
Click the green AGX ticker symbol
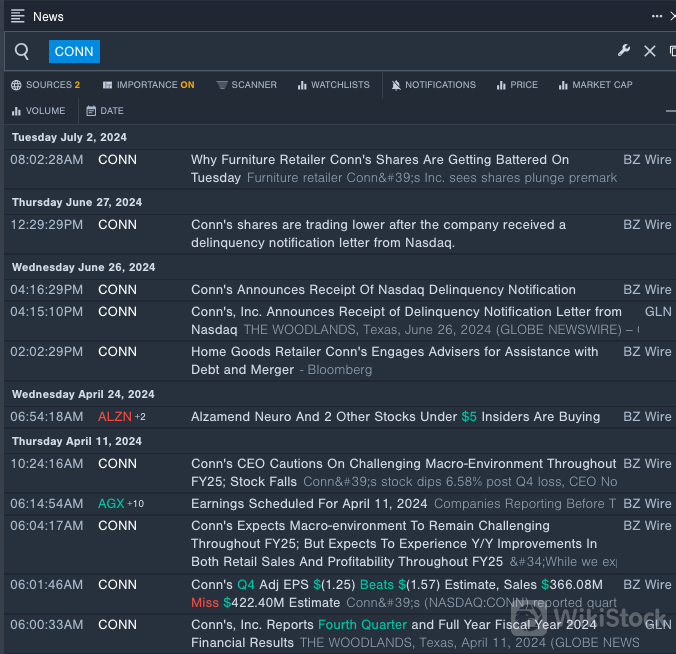(111, 504)
